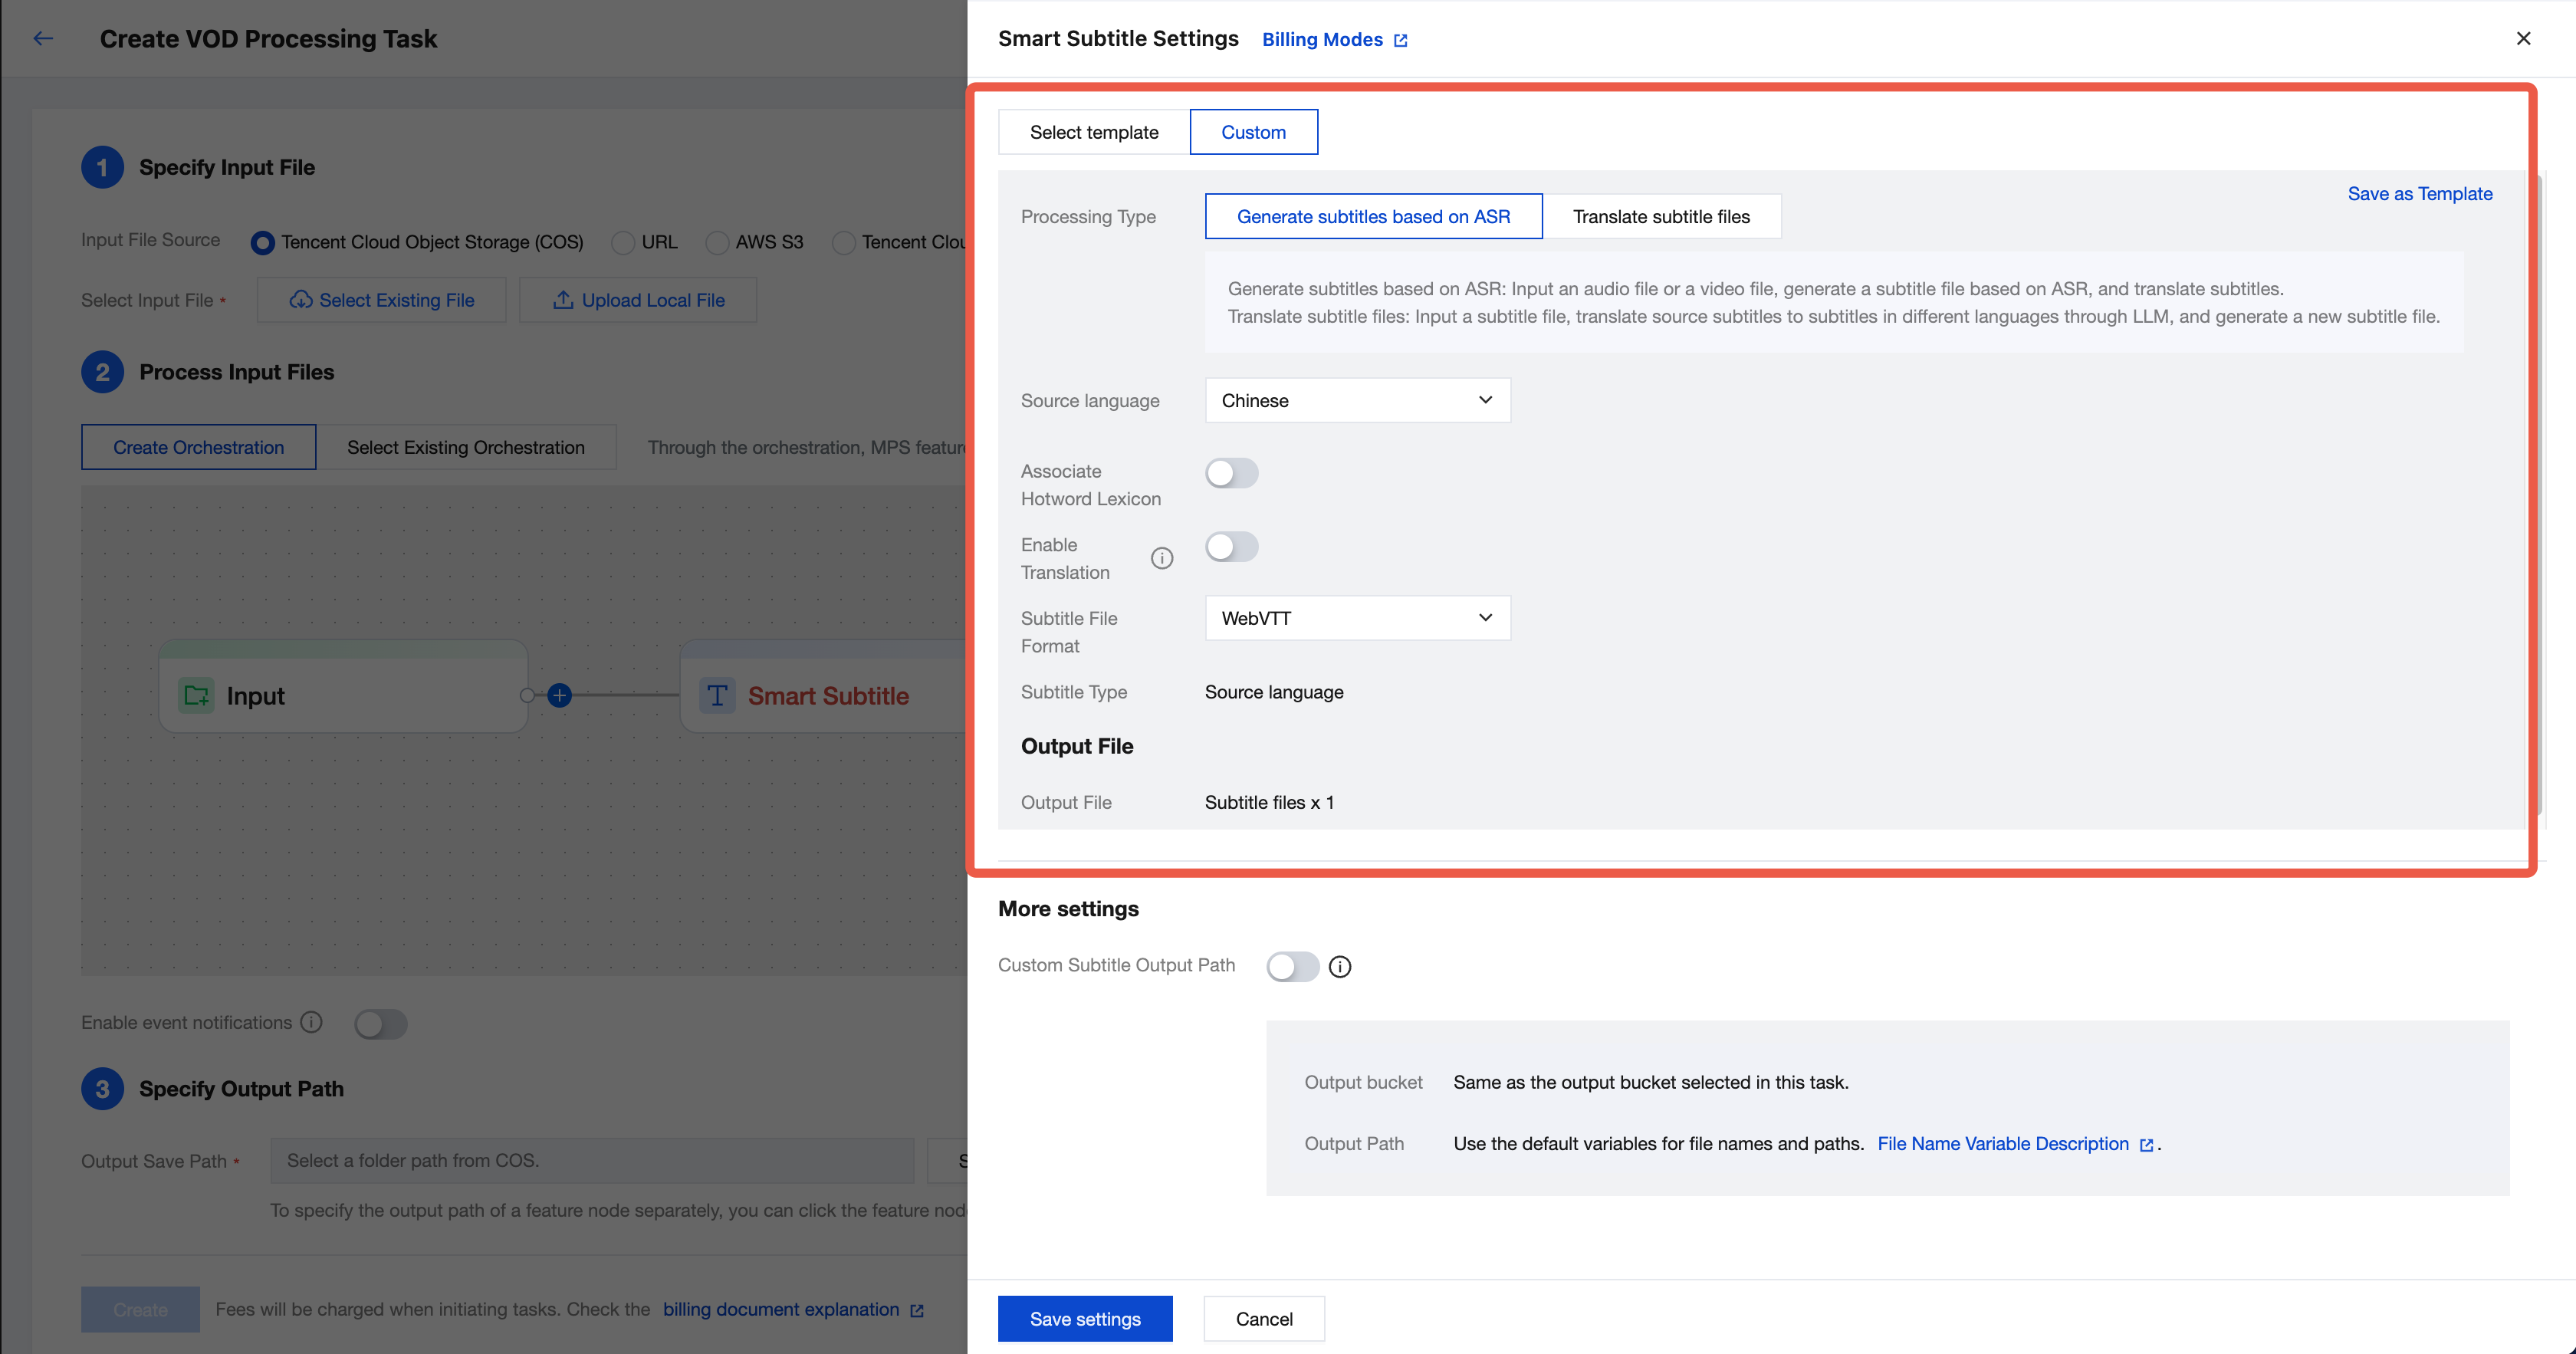Click the back arrow beside Create VOD Processing Task
The height and width of the screenshot is (1354, 2576).
(x=42, y=39)
